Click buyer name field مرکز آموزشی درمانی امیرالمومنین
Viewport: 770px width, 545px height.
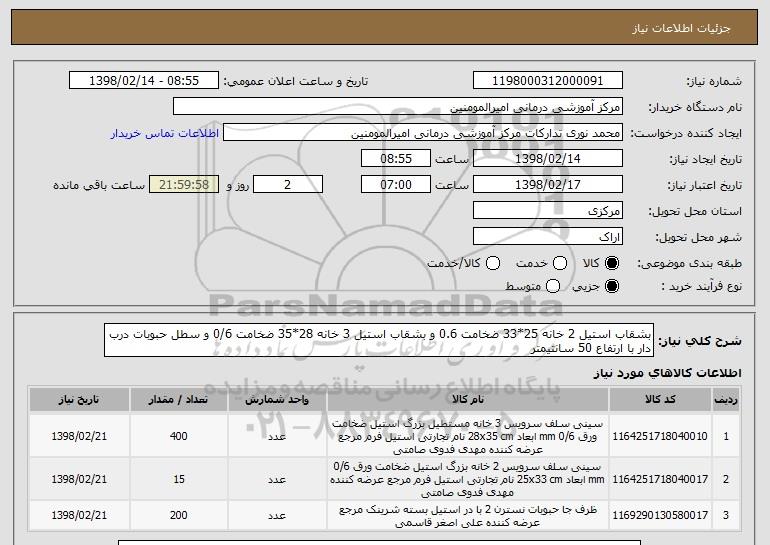point(398,107)
